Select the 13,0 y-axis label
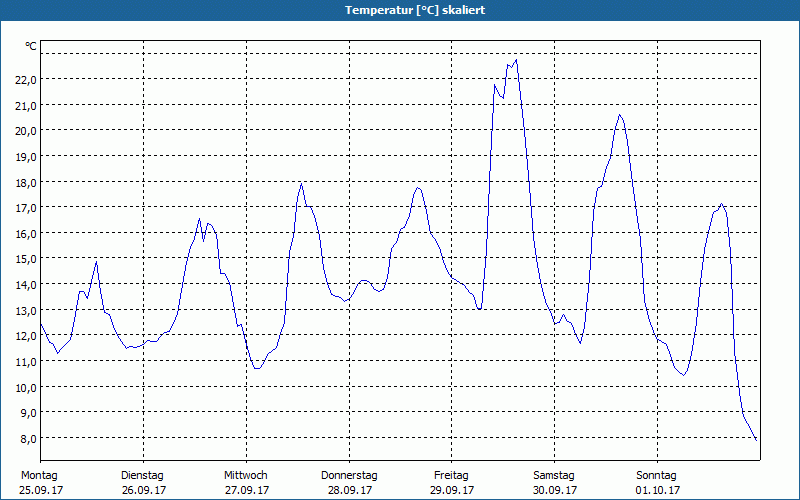 pos(27,311)
